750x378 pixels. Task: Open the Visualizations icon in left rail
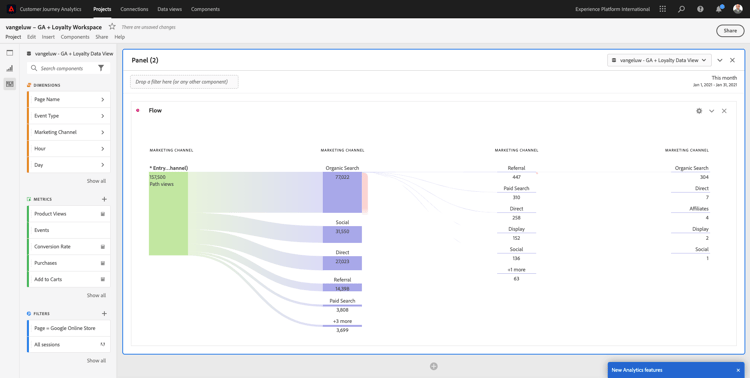click(x=10, y=68)
